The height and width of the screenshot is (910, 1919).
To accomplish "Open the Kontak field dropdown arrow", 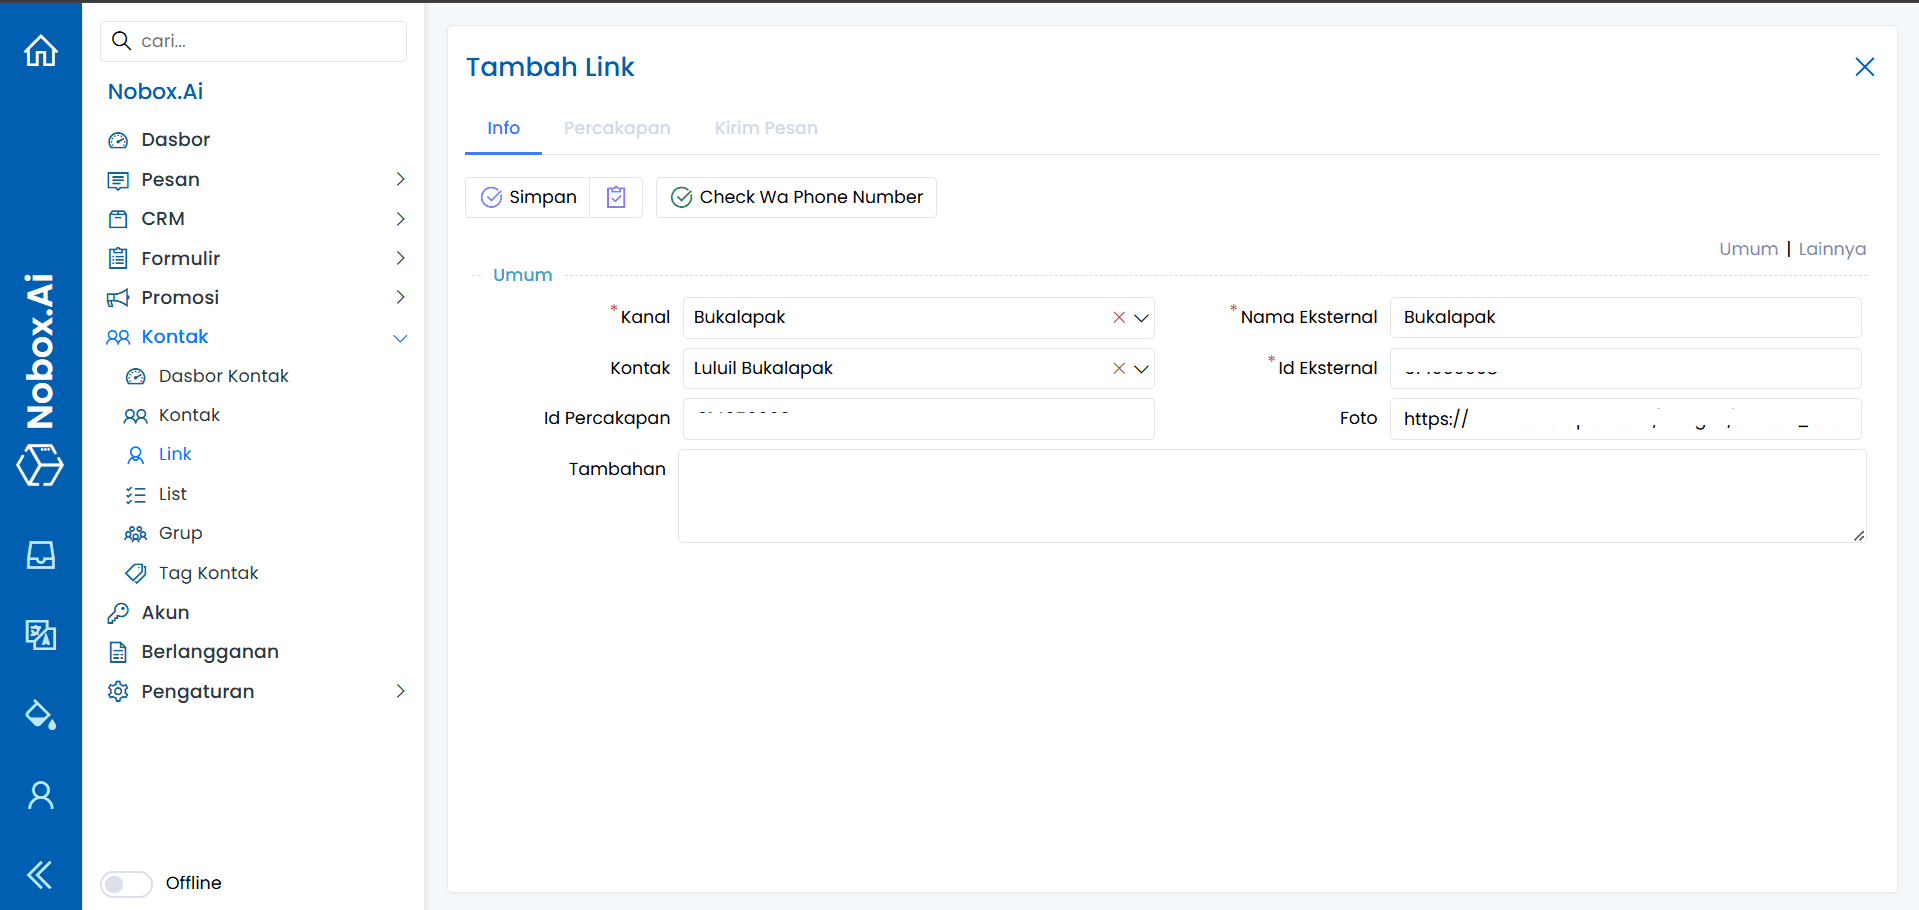I will [x=1141, y=369].
